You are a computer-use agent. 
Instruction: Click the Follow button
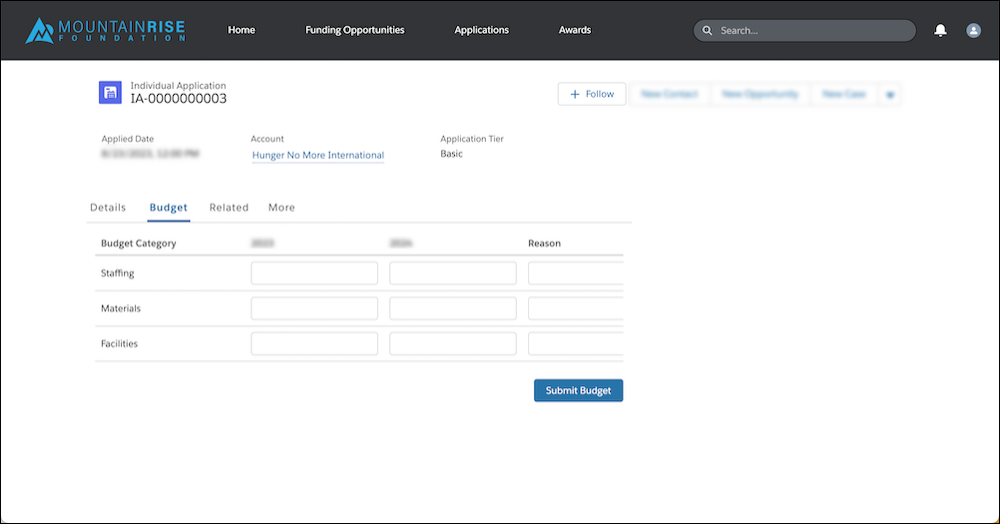point(592,94)
